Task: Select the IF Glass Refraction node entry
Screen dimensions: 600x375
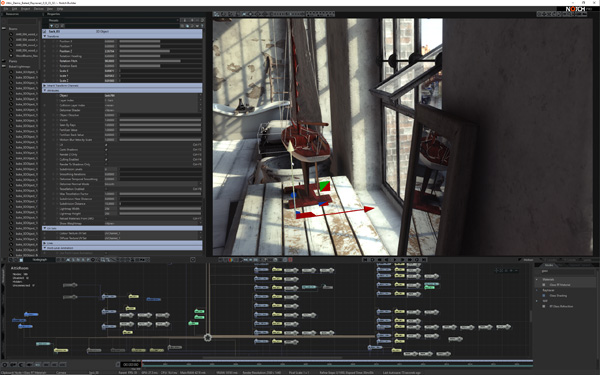Action: [x=561, y=306]
